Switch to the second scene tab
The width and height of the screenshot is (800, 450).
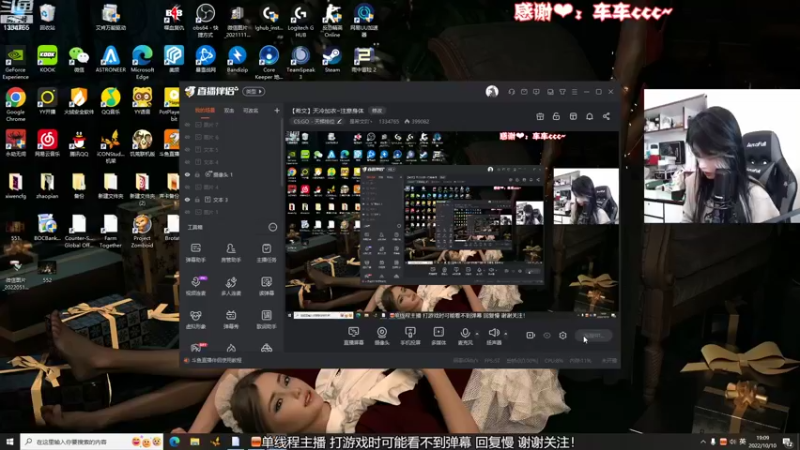tap(229, 110)
